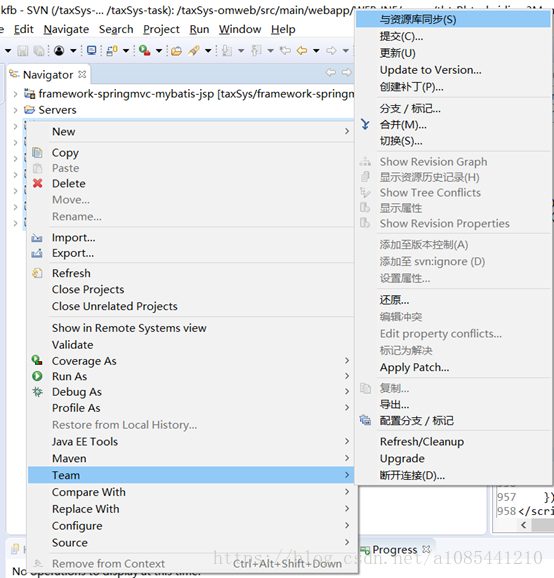This screenshot has height=578, width=554.
Task: Open dropdown next to main toolbar Forward arrow
Action: pos(345,51)
